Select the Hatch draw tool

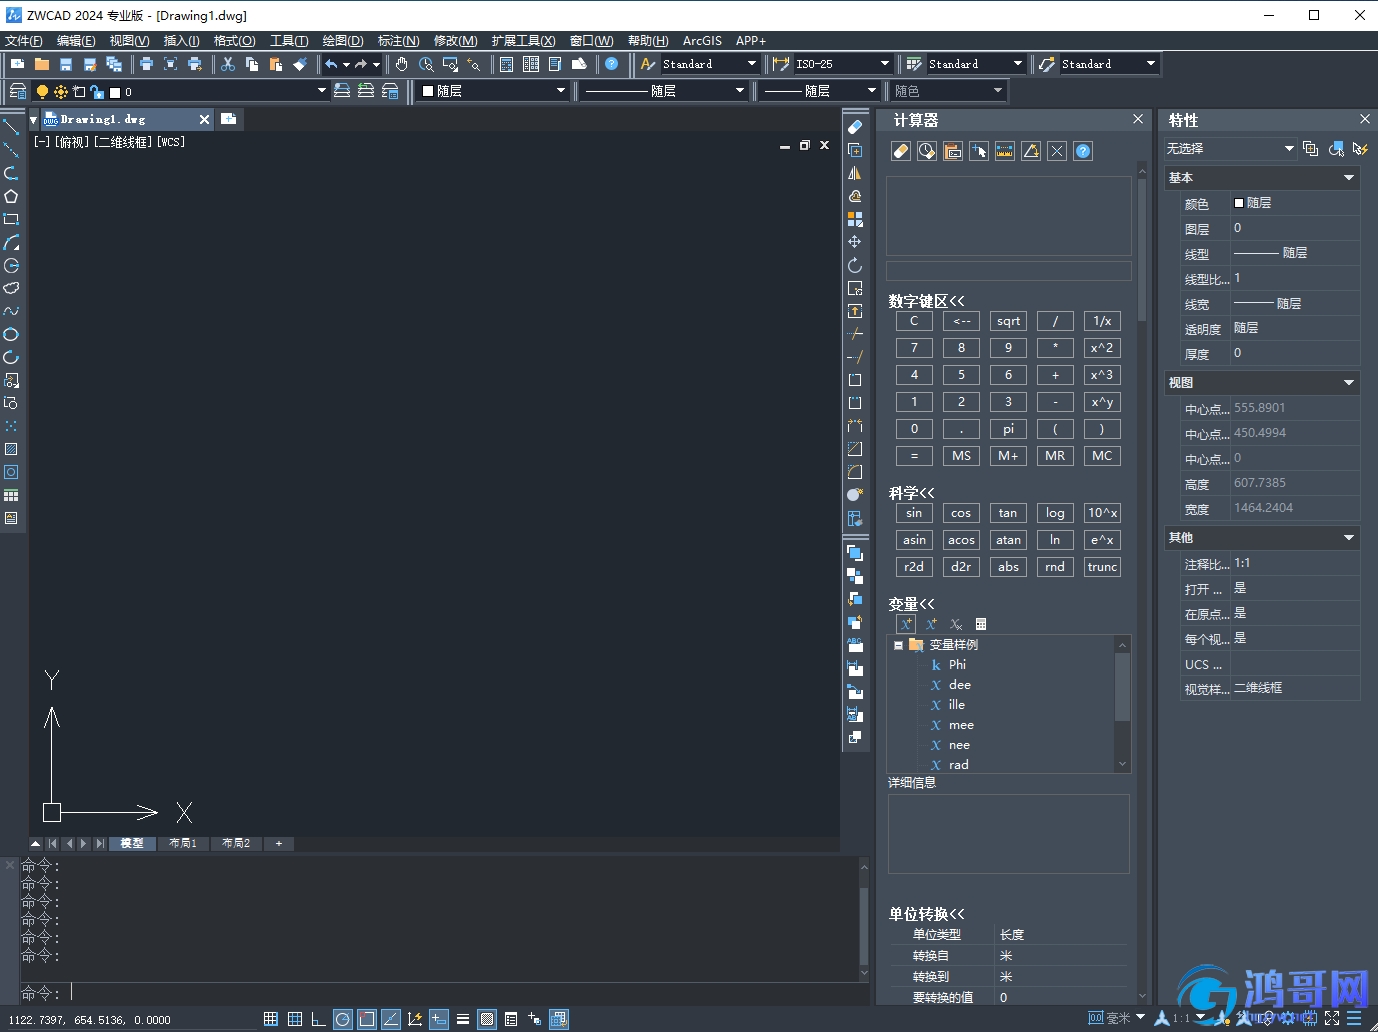11,449
